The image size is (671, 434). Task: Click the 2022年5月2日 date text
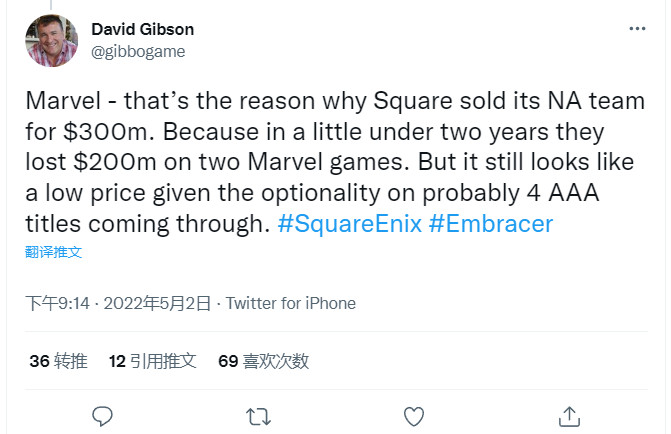tap(157, 302)
